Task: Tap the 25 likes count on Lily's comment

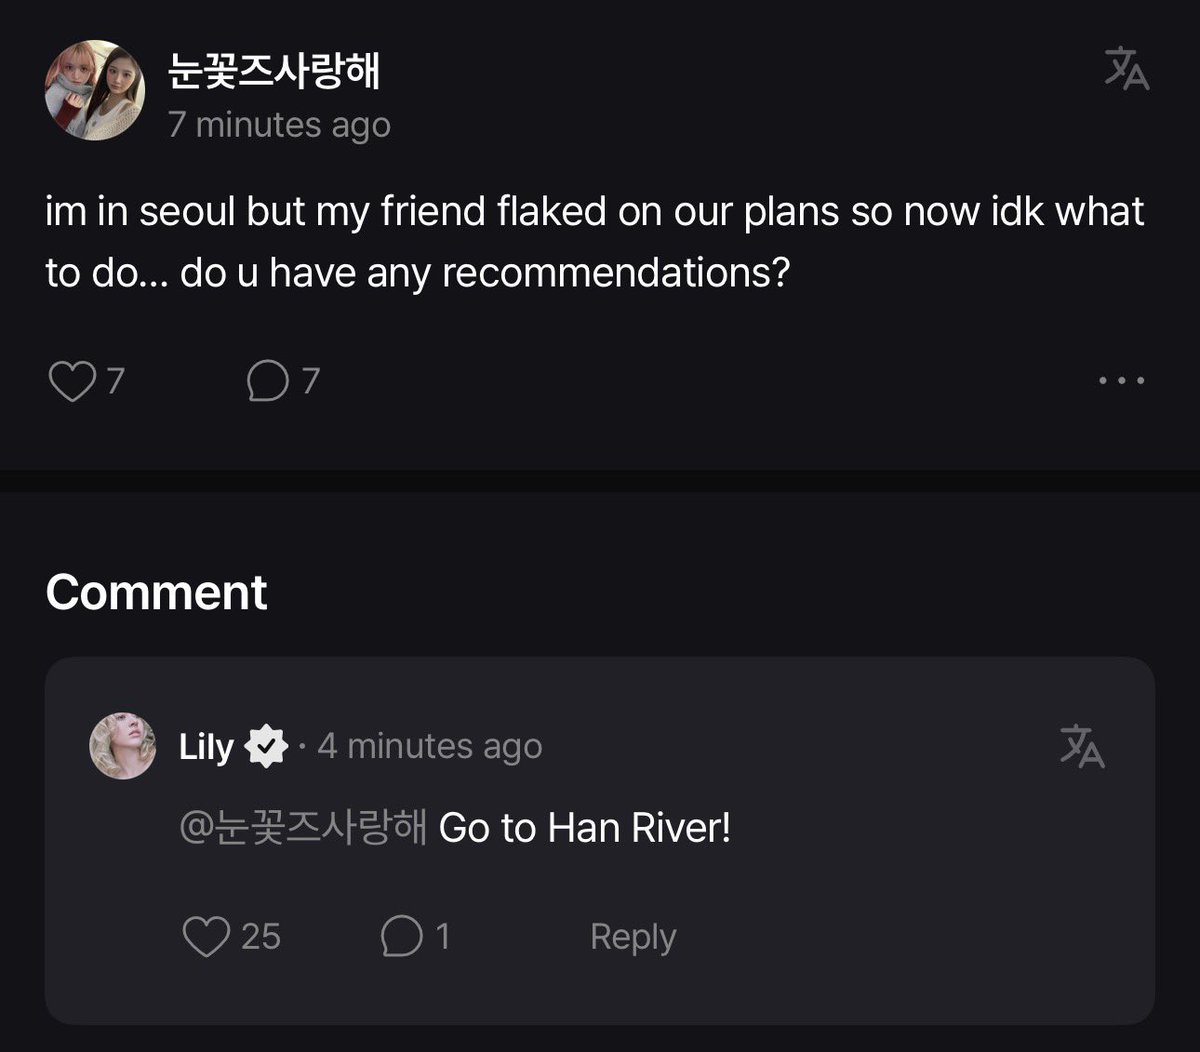Action: pyautogui.click(x=261, y=937)
